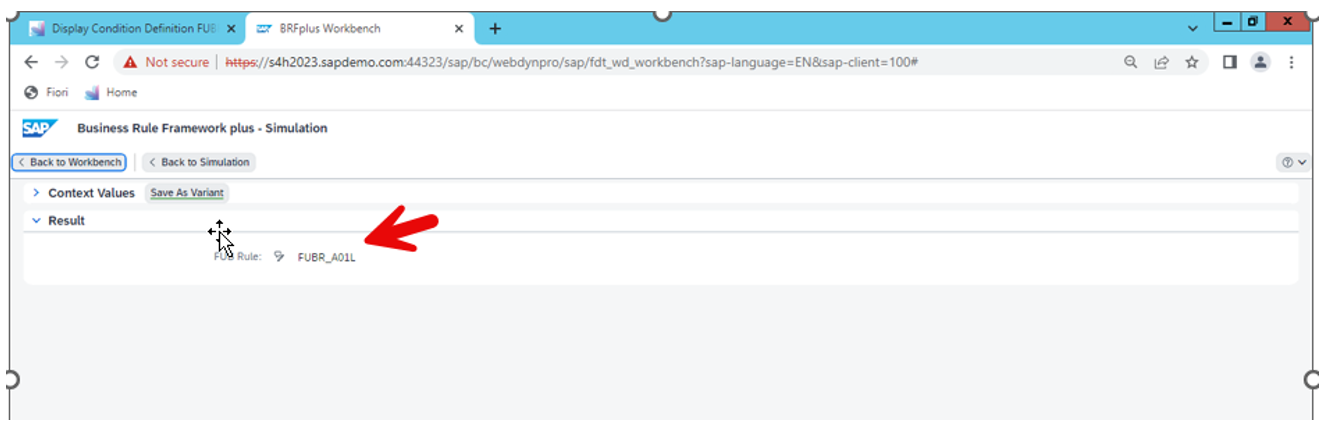Open the zoom magnifier icon in address bar
The width and height of the screenshot is (1323, 433).
click(1131, 62)
